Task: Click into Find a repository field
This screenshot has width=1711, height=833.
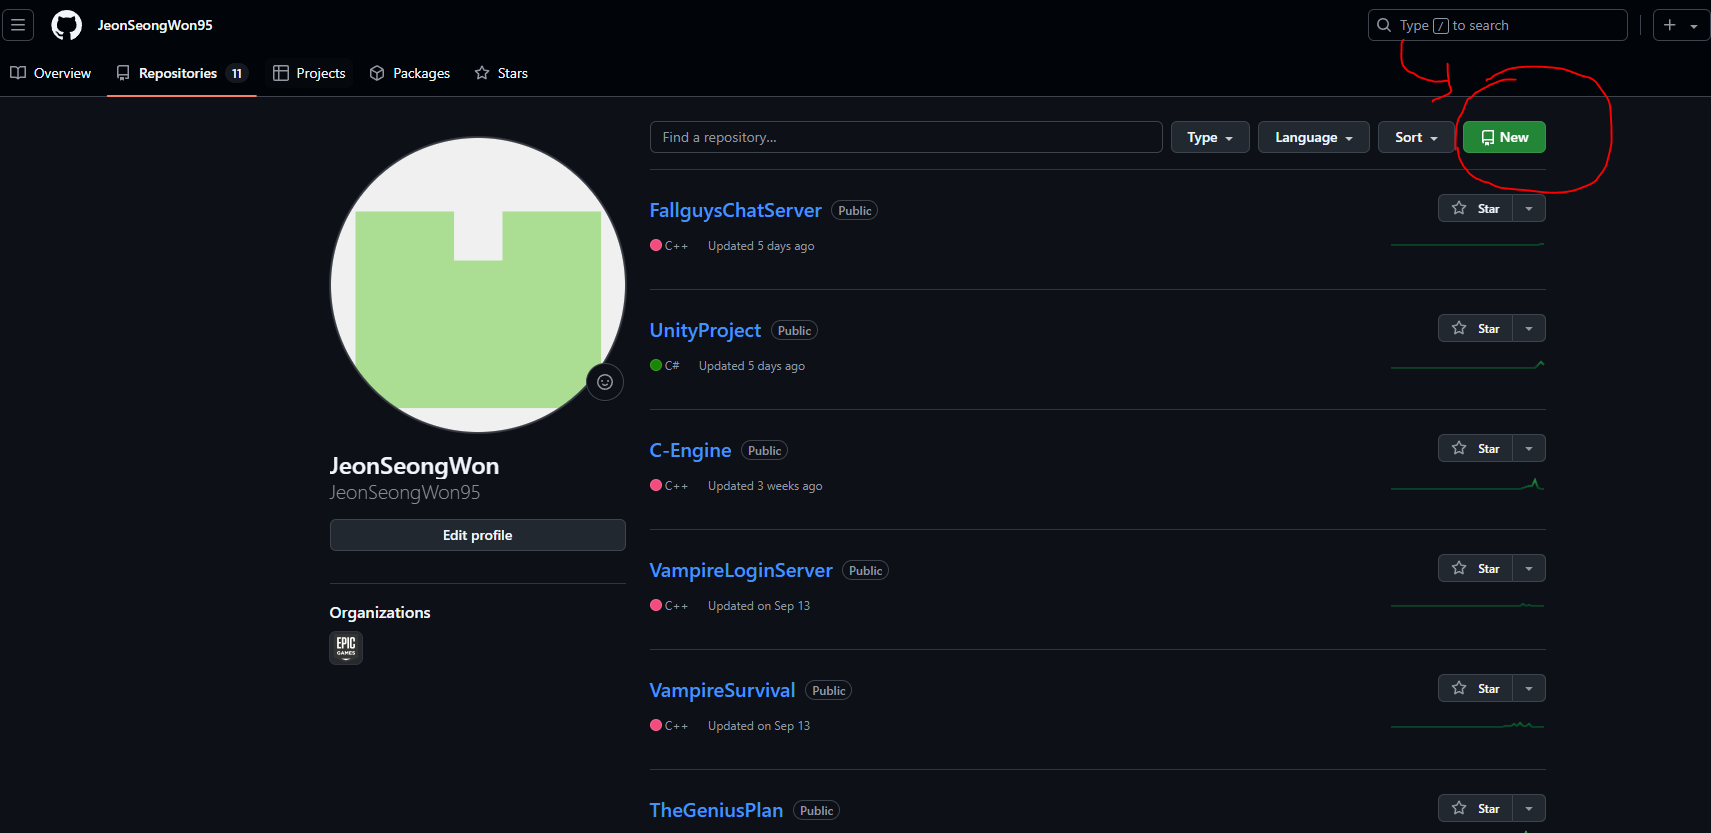Action: point(906,137)
